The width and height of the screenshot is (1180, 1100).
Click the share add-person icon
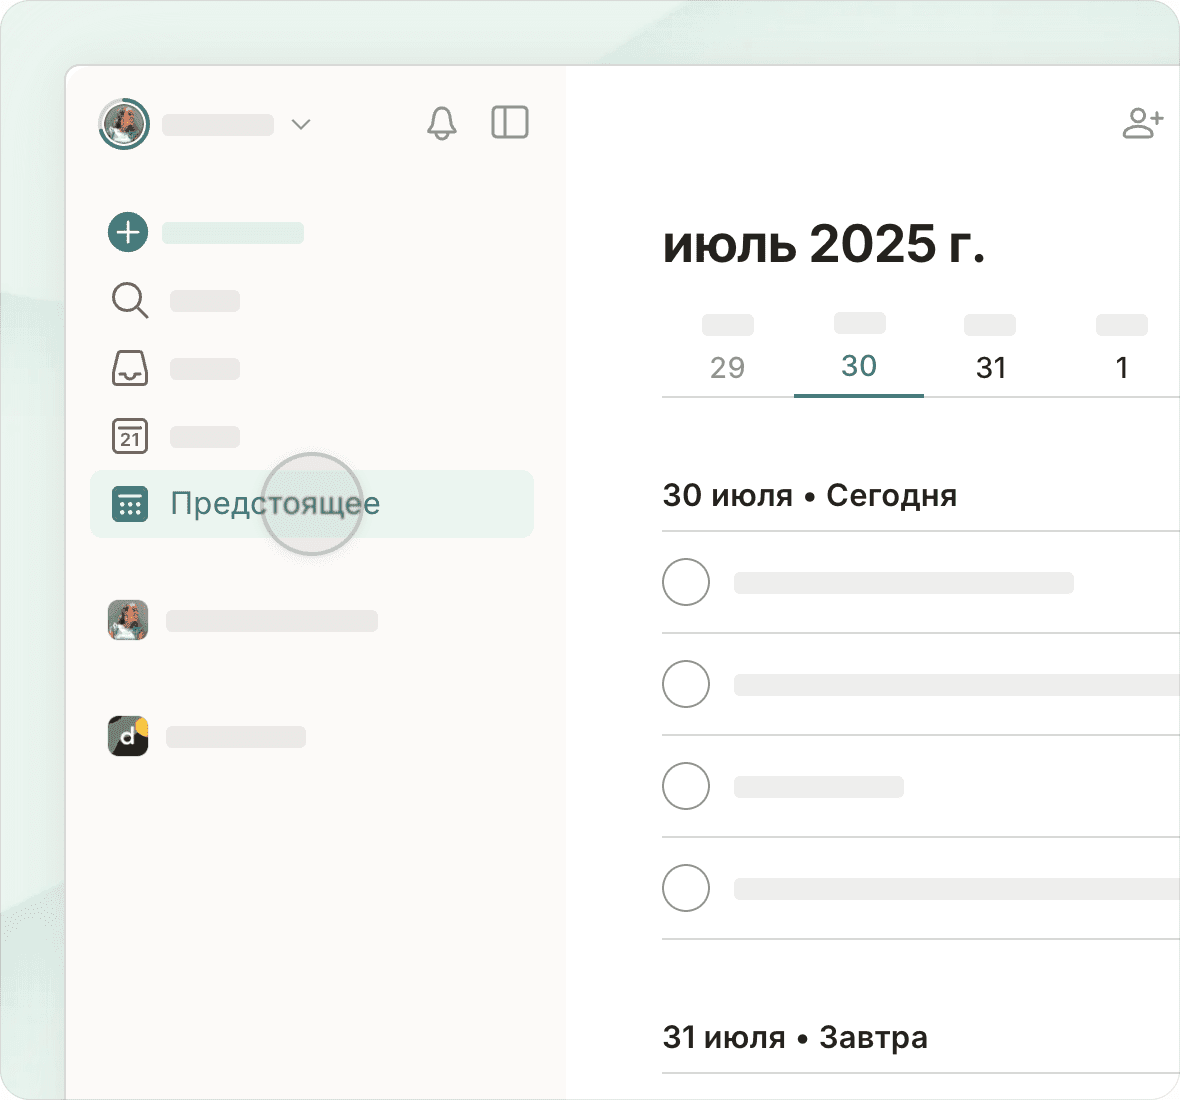coord(1142,123)
